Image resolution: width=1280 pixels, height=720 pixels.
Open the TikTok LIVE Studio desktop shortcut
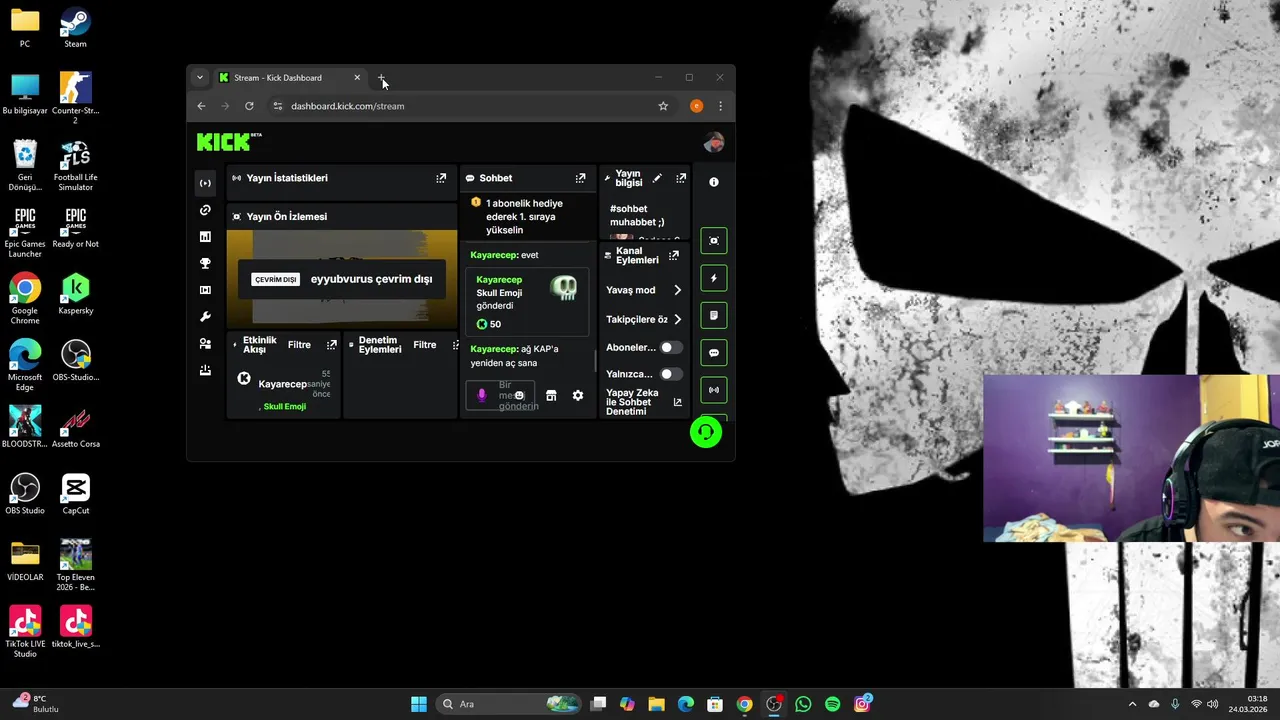[x=25, y=631]
